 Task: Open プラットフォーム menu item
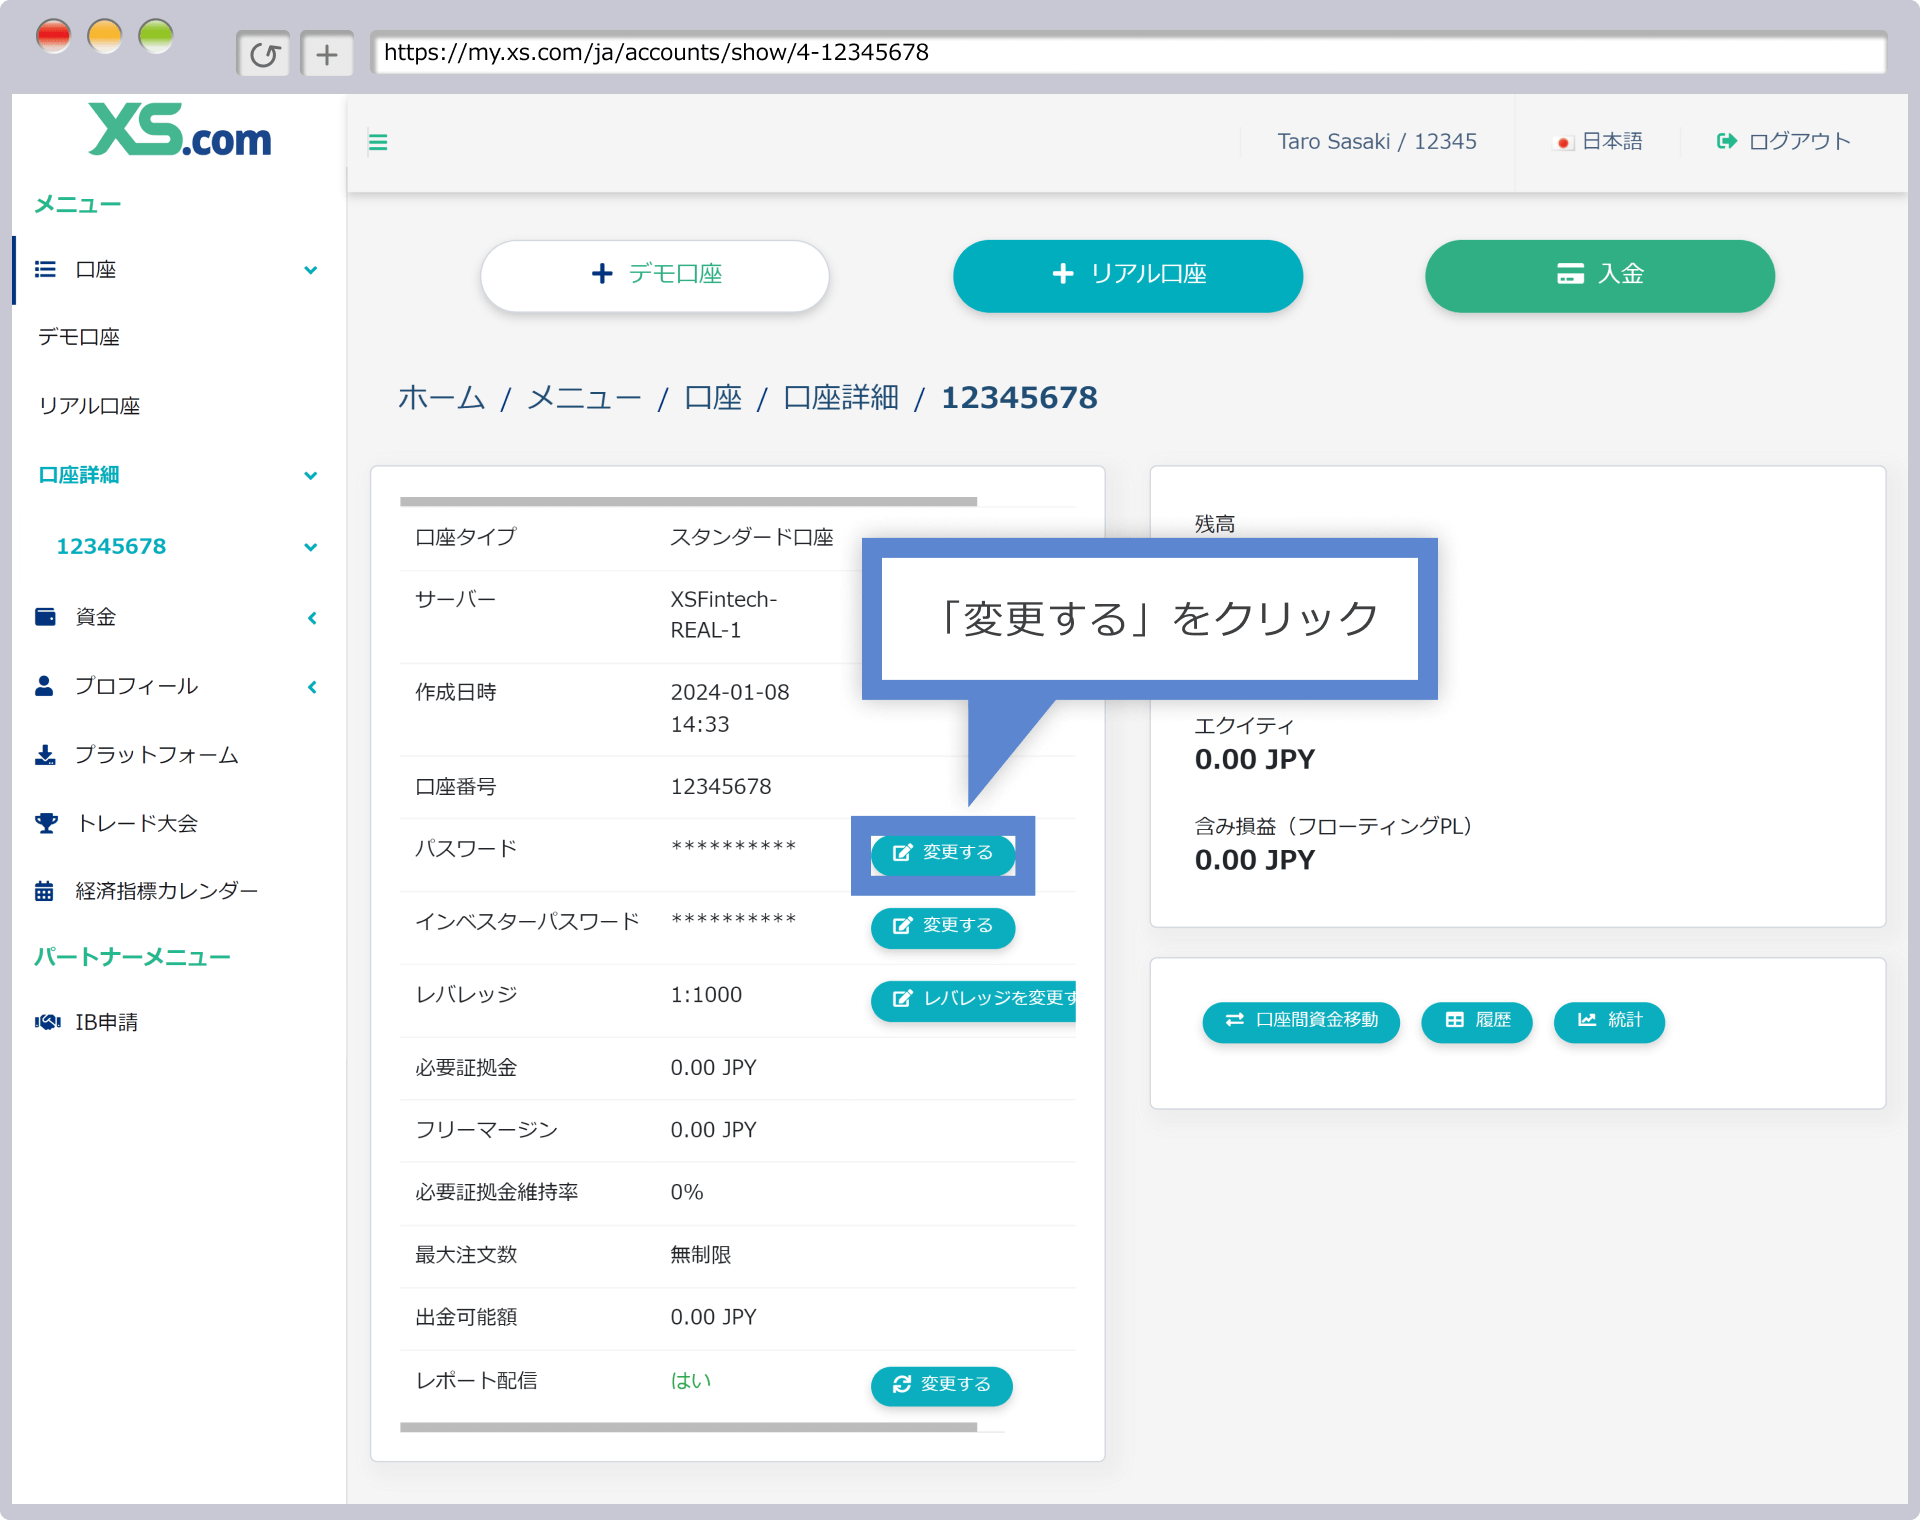(x=156, y=755)
